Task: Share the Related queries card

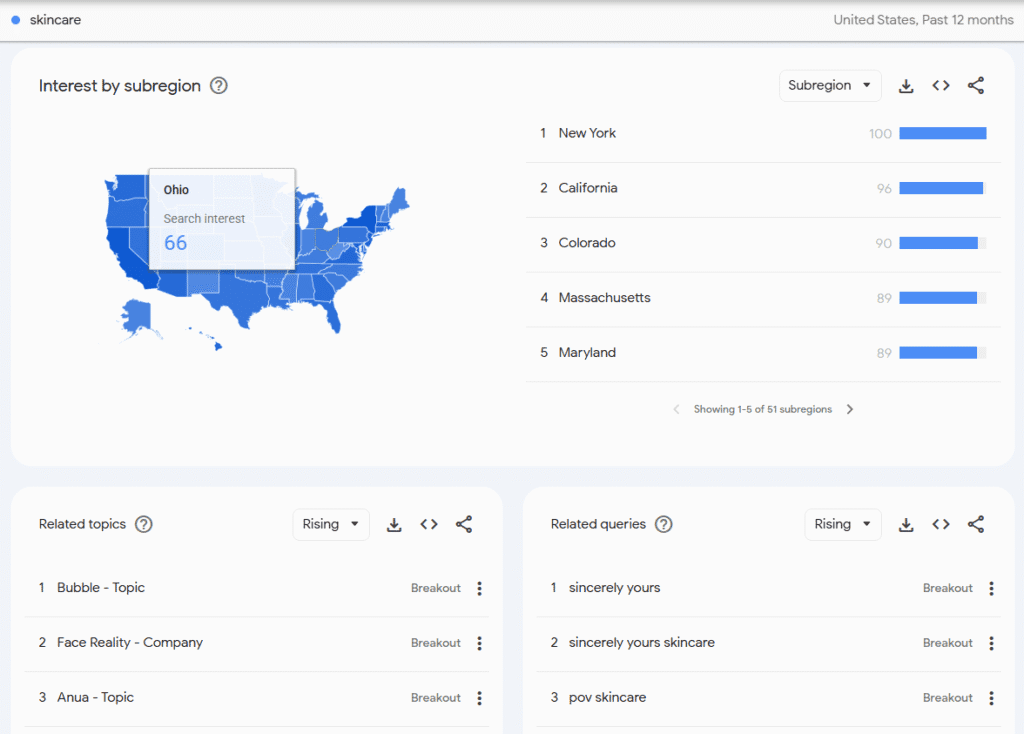Action: coord(976,525)
